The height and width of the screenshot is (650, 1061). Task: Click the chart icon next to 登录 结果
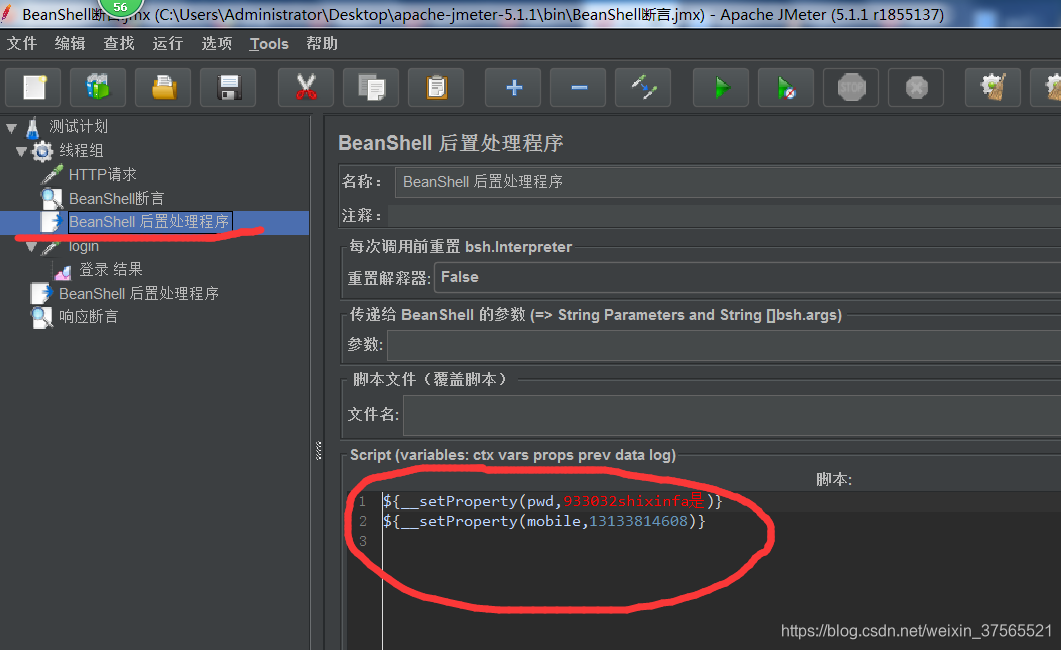63,271
